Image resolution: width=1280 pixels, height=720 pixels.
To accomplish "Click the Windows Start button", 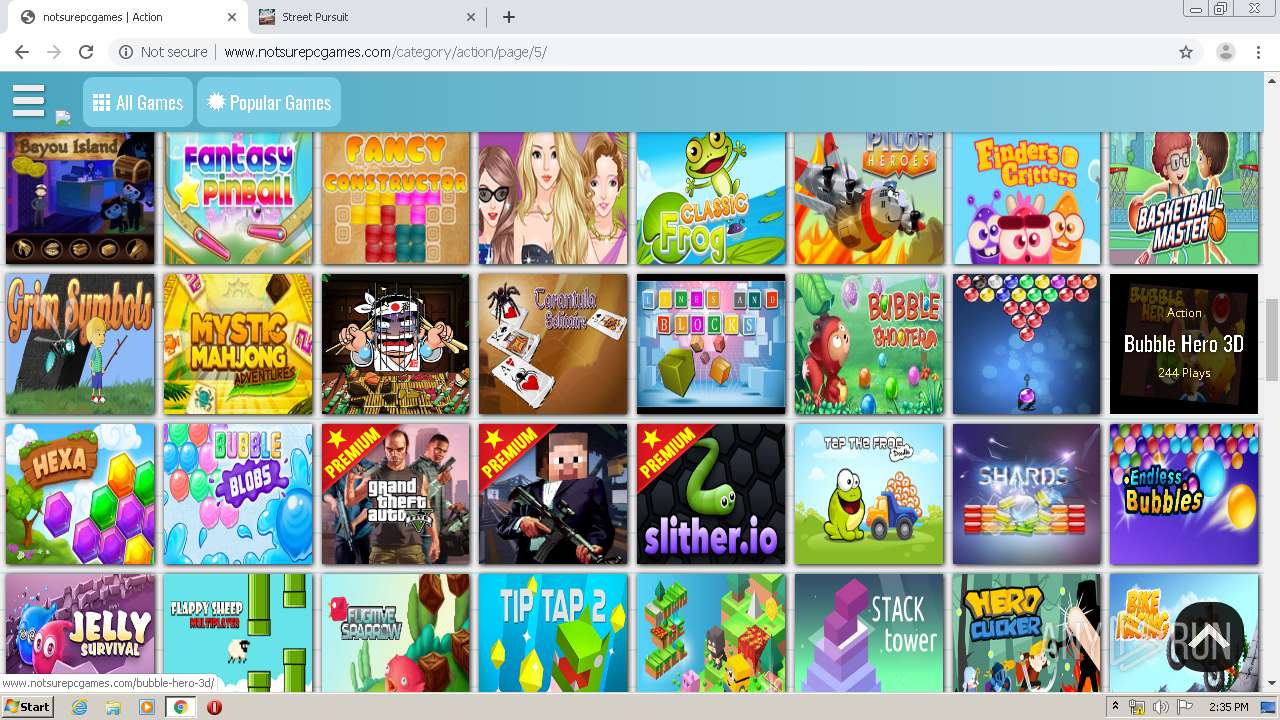I will (28, 707).
